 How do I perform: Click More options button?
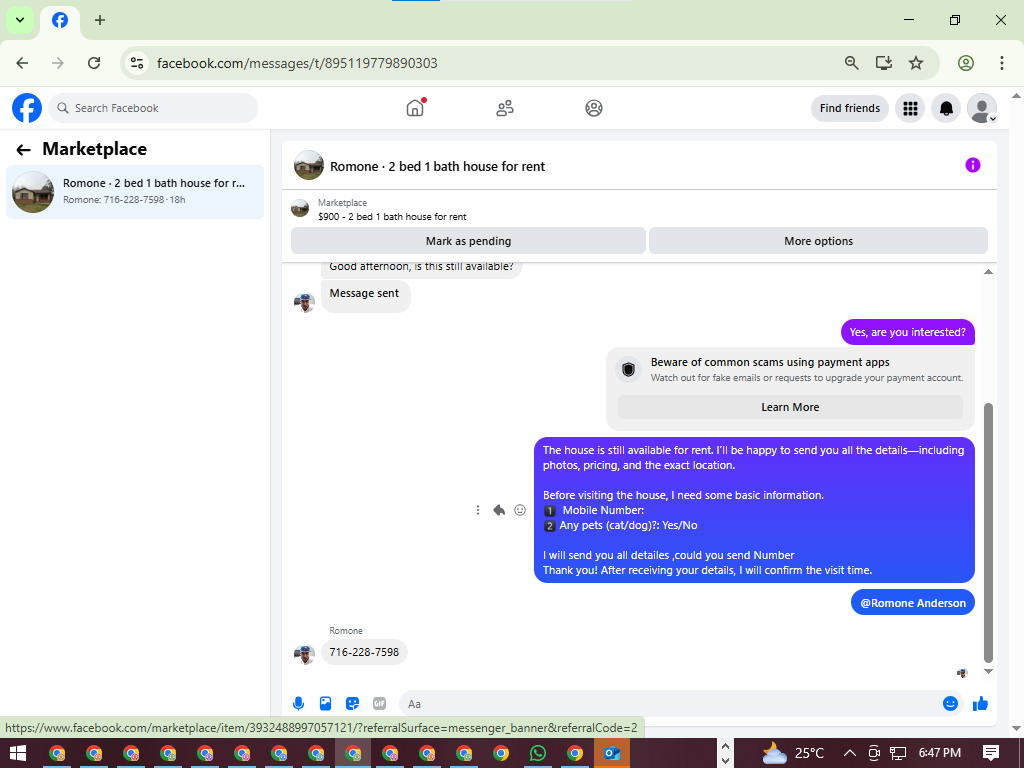tap(818, 241)
